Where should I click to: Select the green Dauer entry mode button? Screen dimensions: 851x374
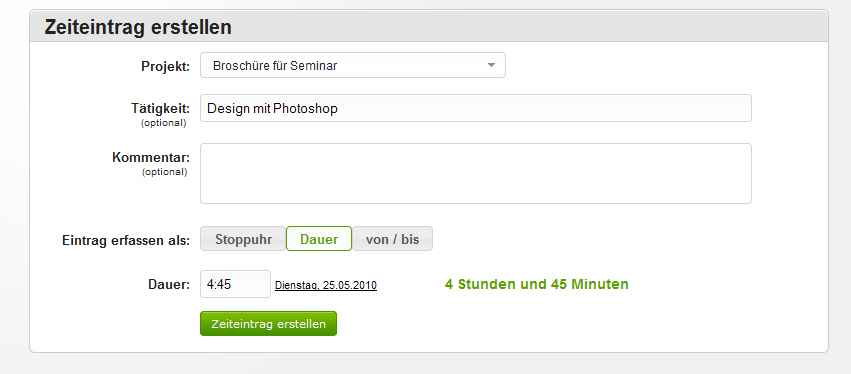tap(319, 239)
